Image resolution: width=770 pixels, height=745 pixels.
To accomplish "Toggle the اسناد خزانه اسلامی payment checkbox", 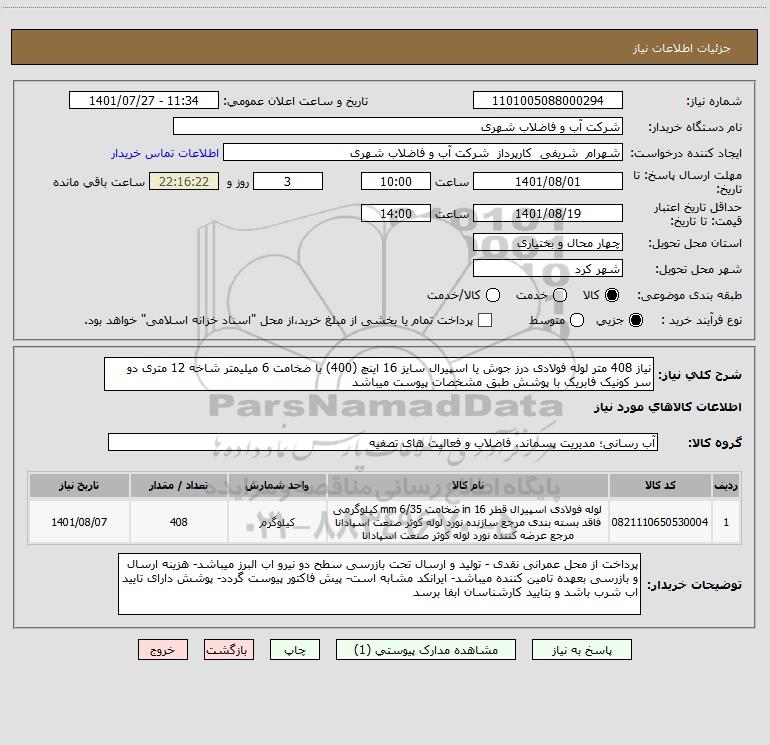I will pyautogui.click(x=485, y=320).
